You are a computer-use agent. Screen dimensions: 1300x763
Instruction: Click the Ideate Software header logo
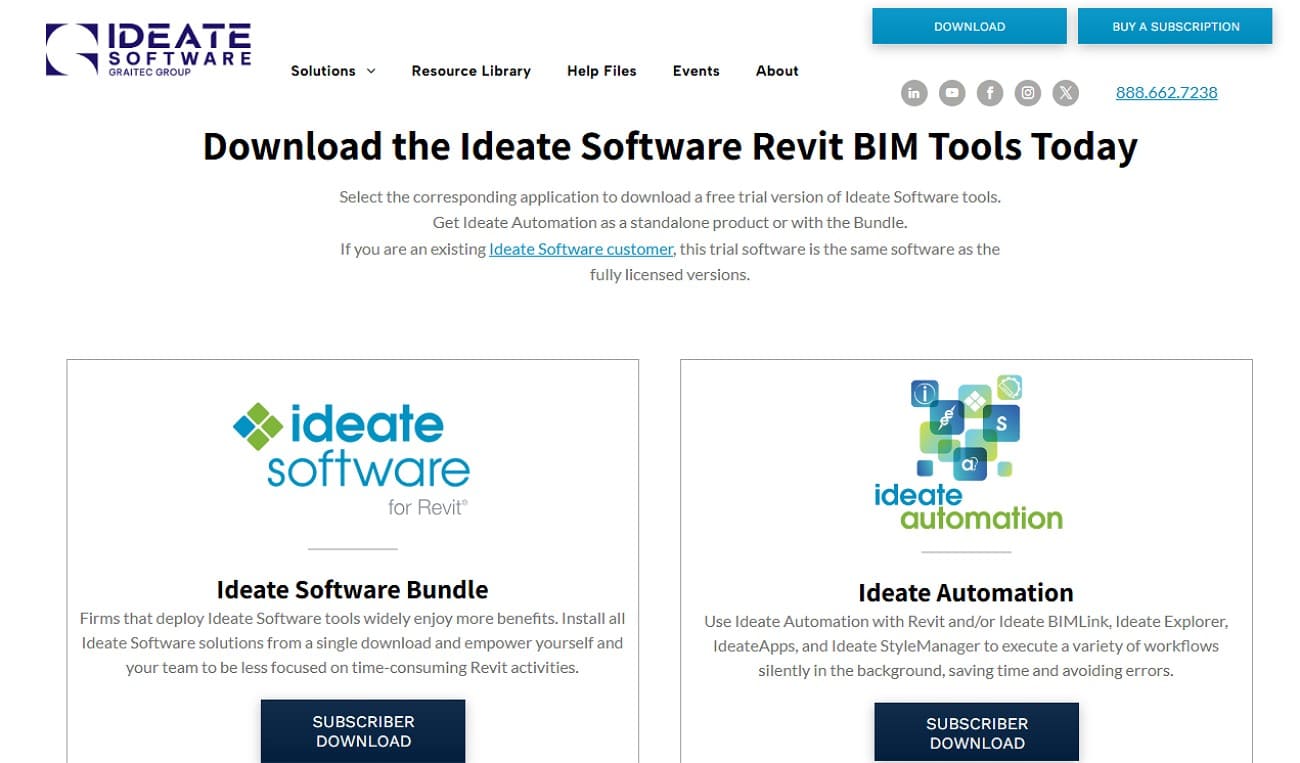coord(149,49)
